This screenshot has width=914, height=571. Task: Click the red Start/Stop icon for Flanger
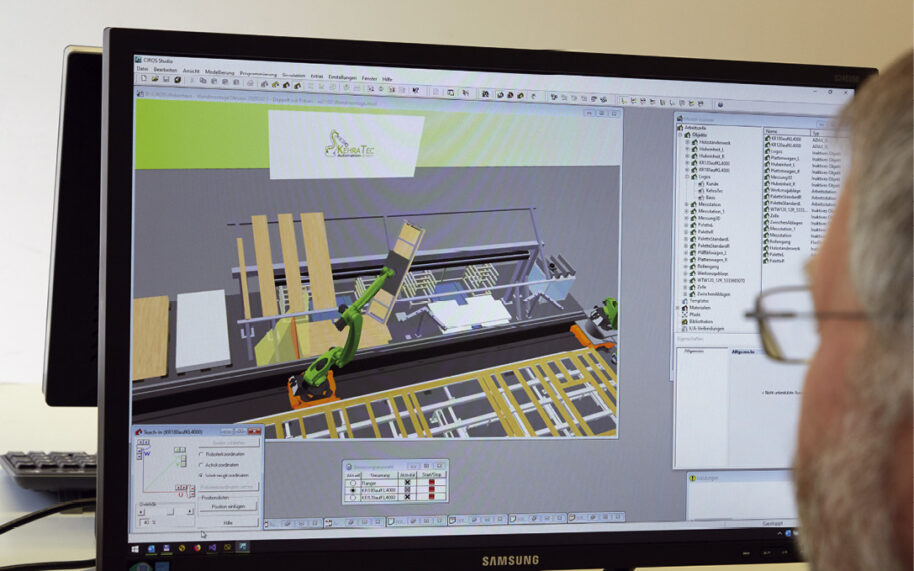point(432,483)
